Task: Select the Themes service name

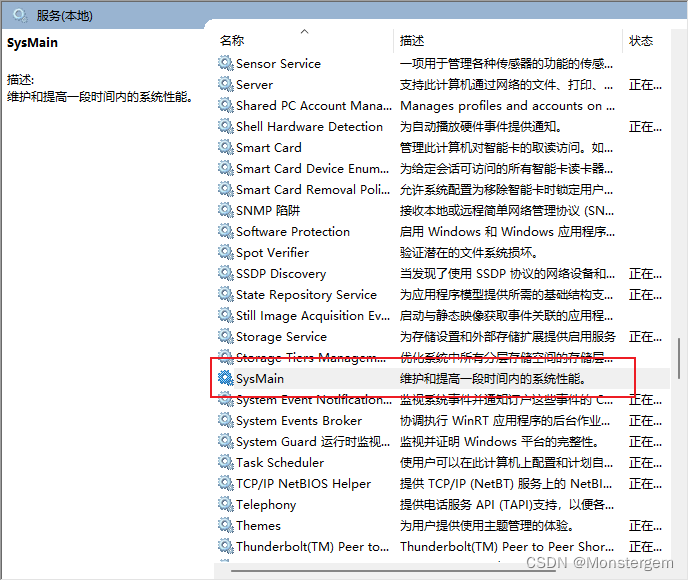Action: click(x=258, y=526)
